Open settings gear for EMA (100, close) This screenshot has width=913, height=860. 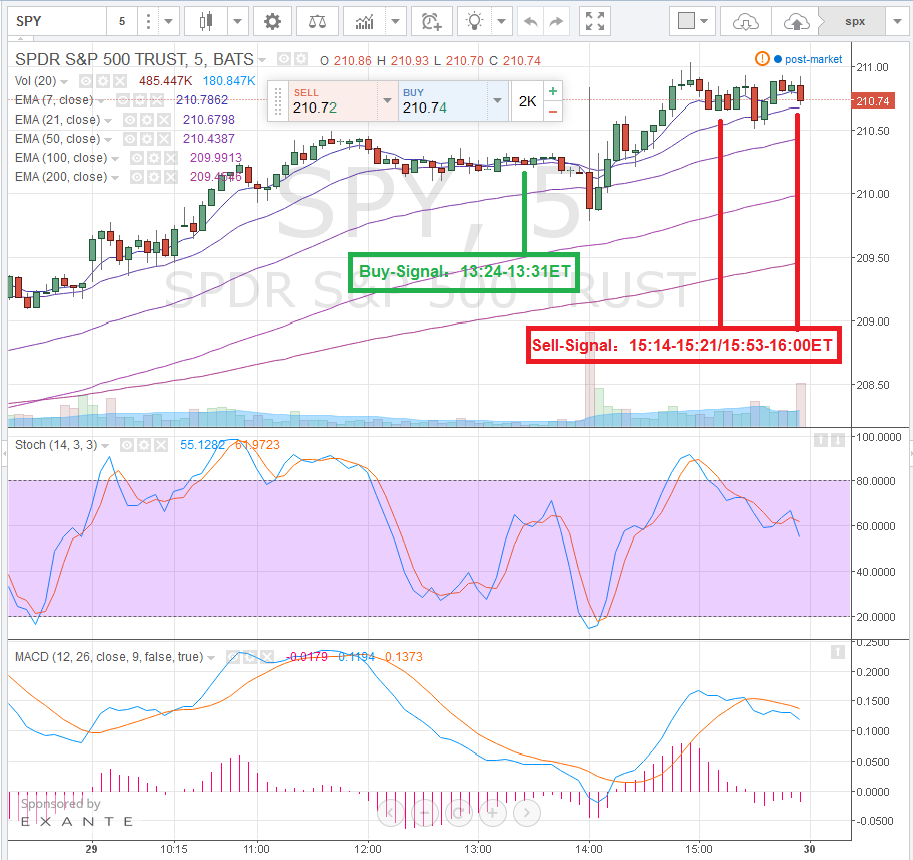pos(154,158)
